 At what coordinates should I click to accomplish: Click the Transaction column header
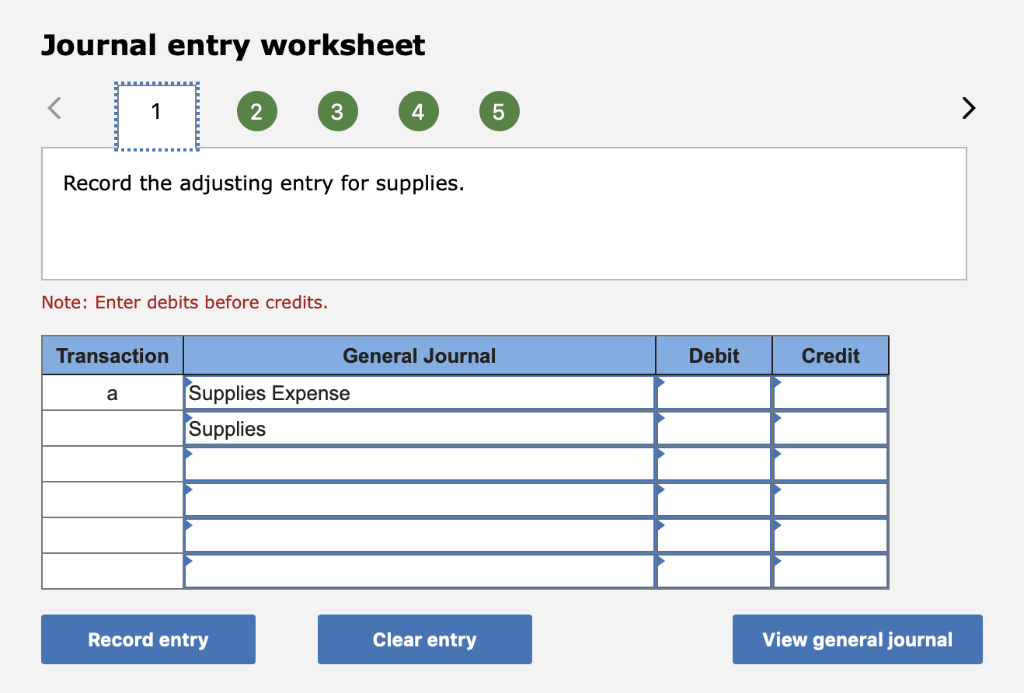tap(112, 356)
